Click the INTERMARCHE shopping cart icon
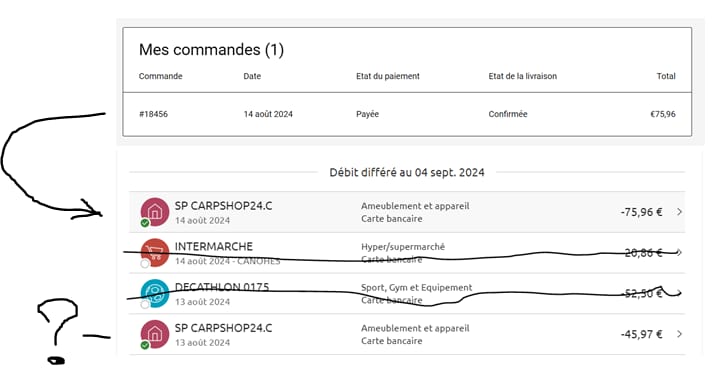This screenshot has height=377, width=716. point(155,252)
